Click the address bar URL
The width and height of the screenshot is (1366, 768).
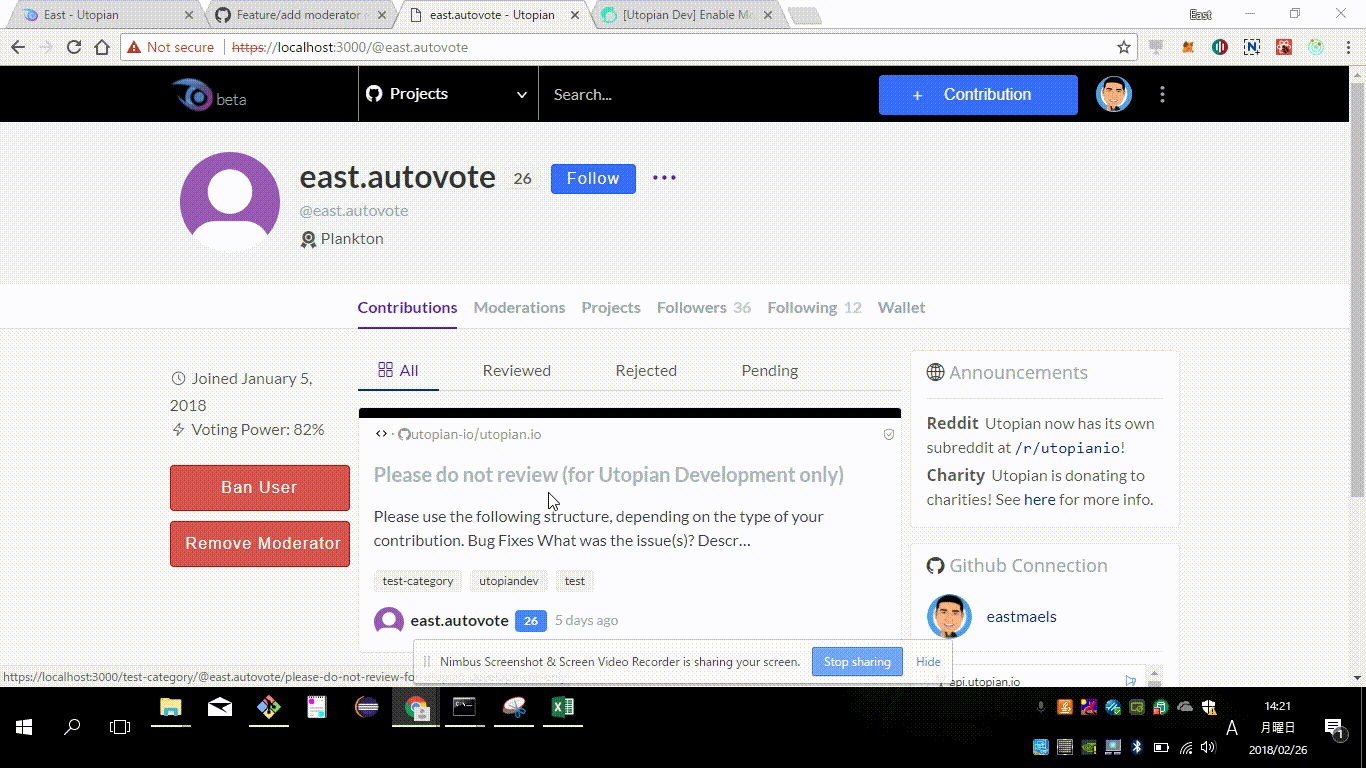[x=350, y=47]
